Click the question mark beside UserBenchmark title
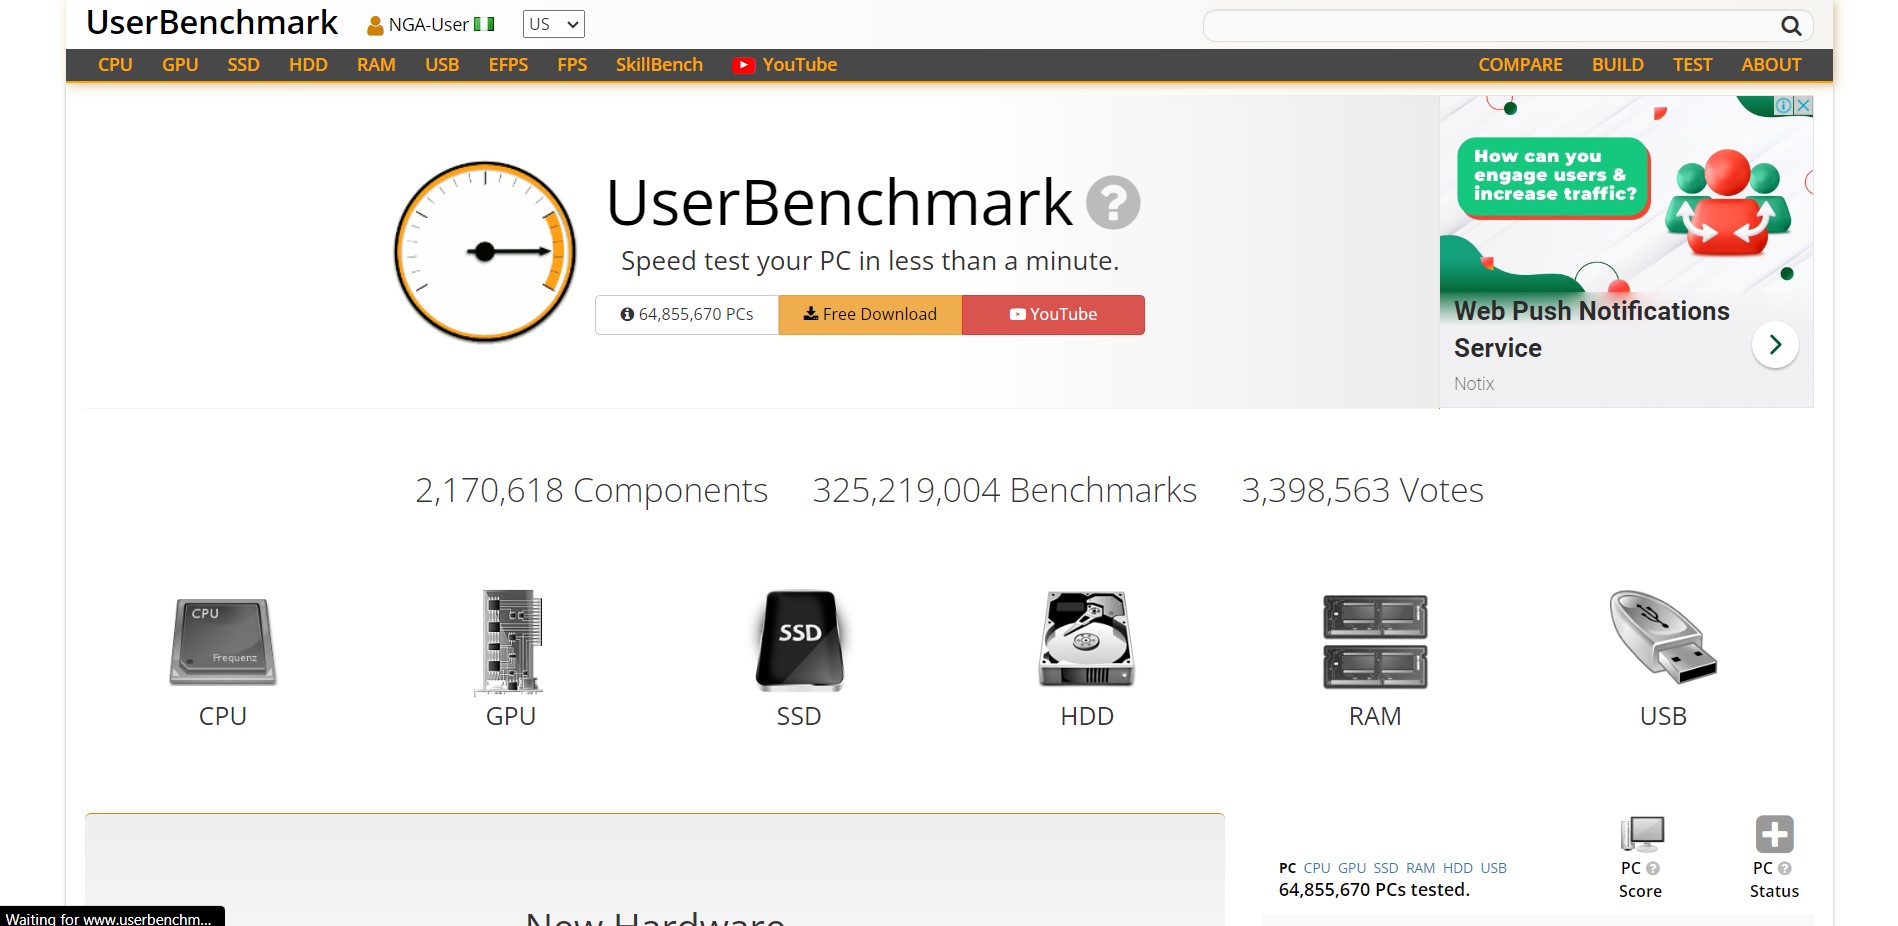Viewport: 1898px width, 926px height. tap(1113, 203)
